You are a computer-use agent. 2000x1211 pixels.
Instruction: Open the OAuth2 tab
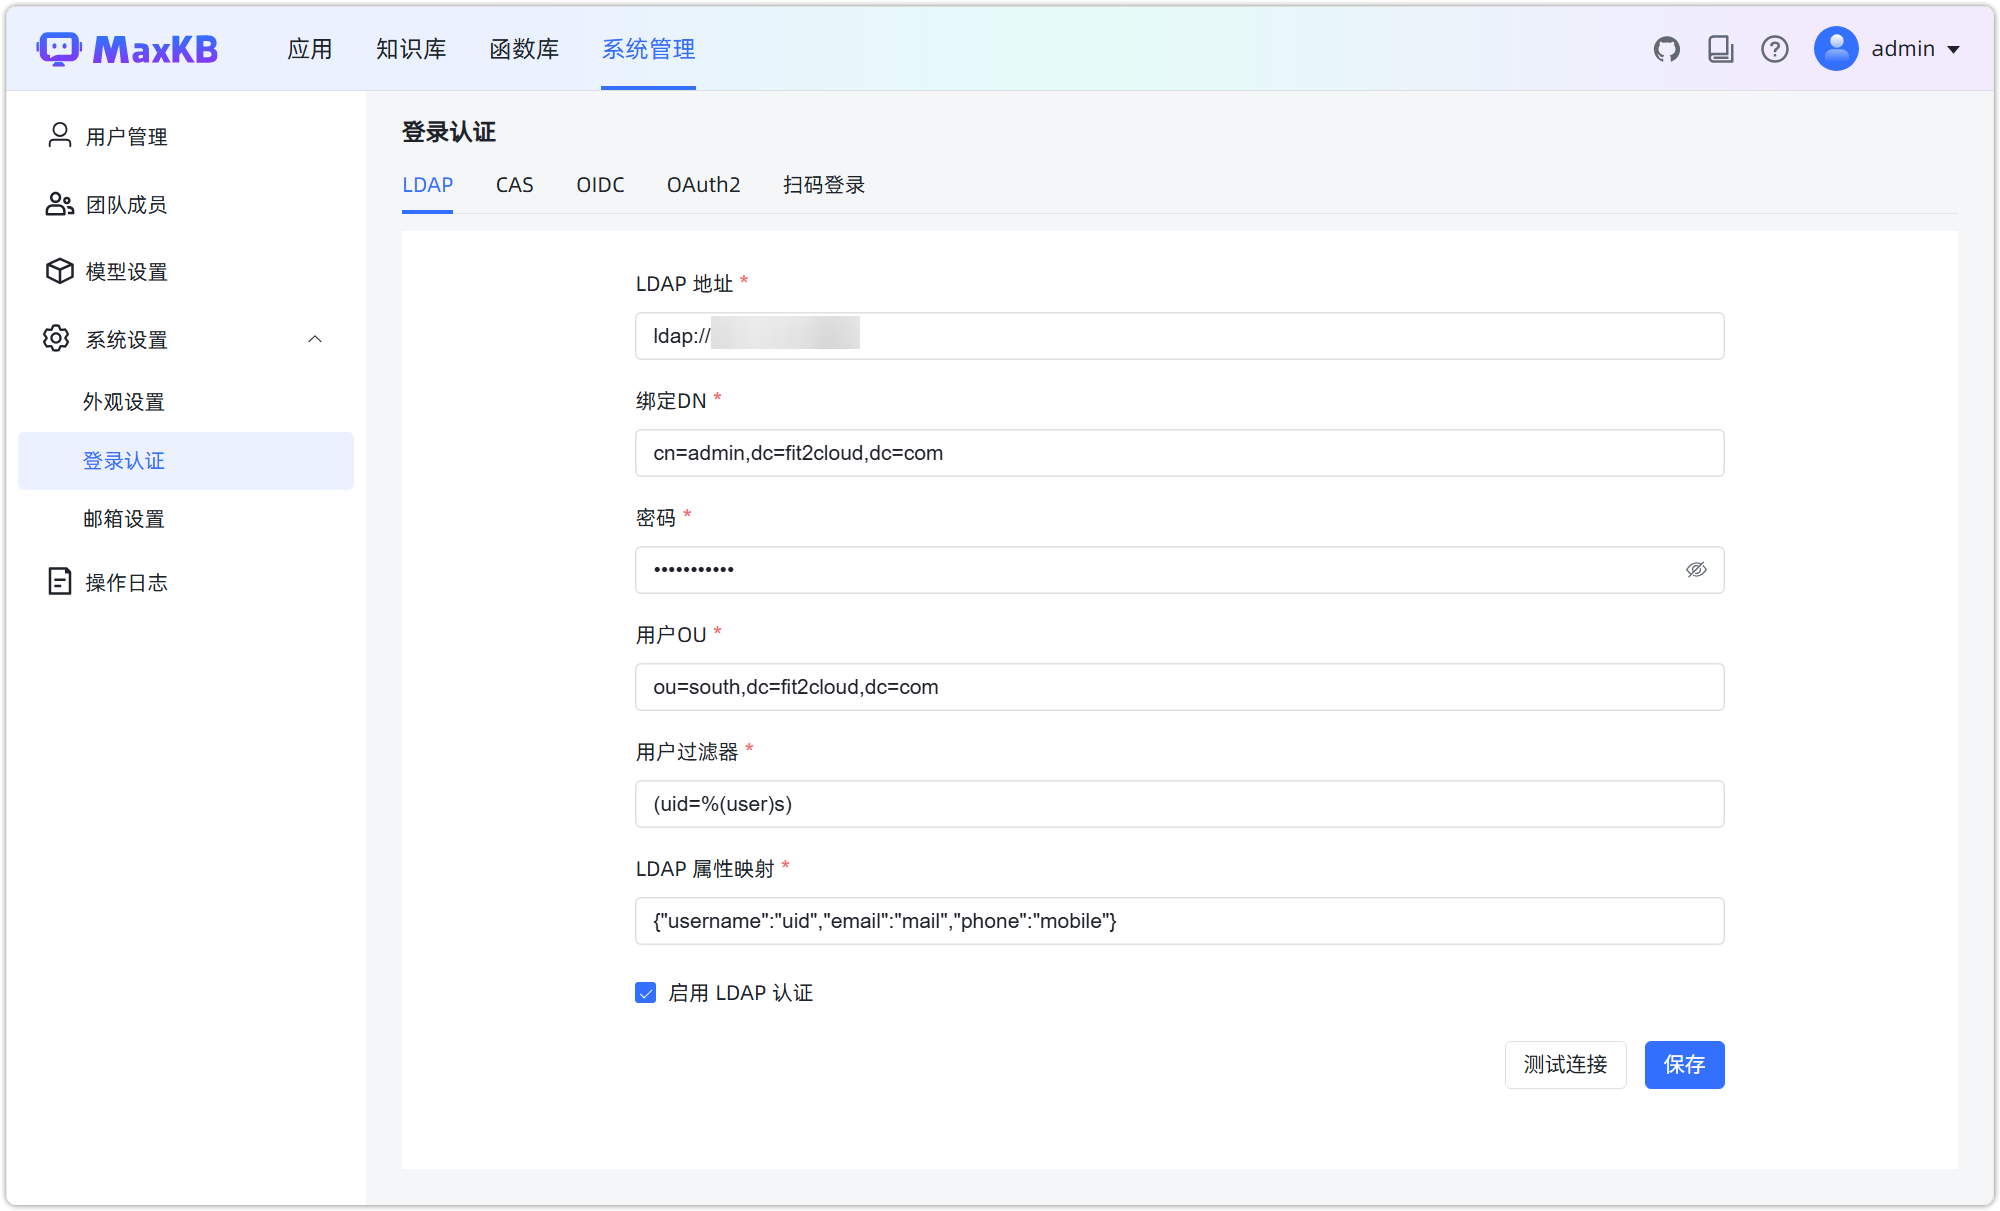coord(703,185)
